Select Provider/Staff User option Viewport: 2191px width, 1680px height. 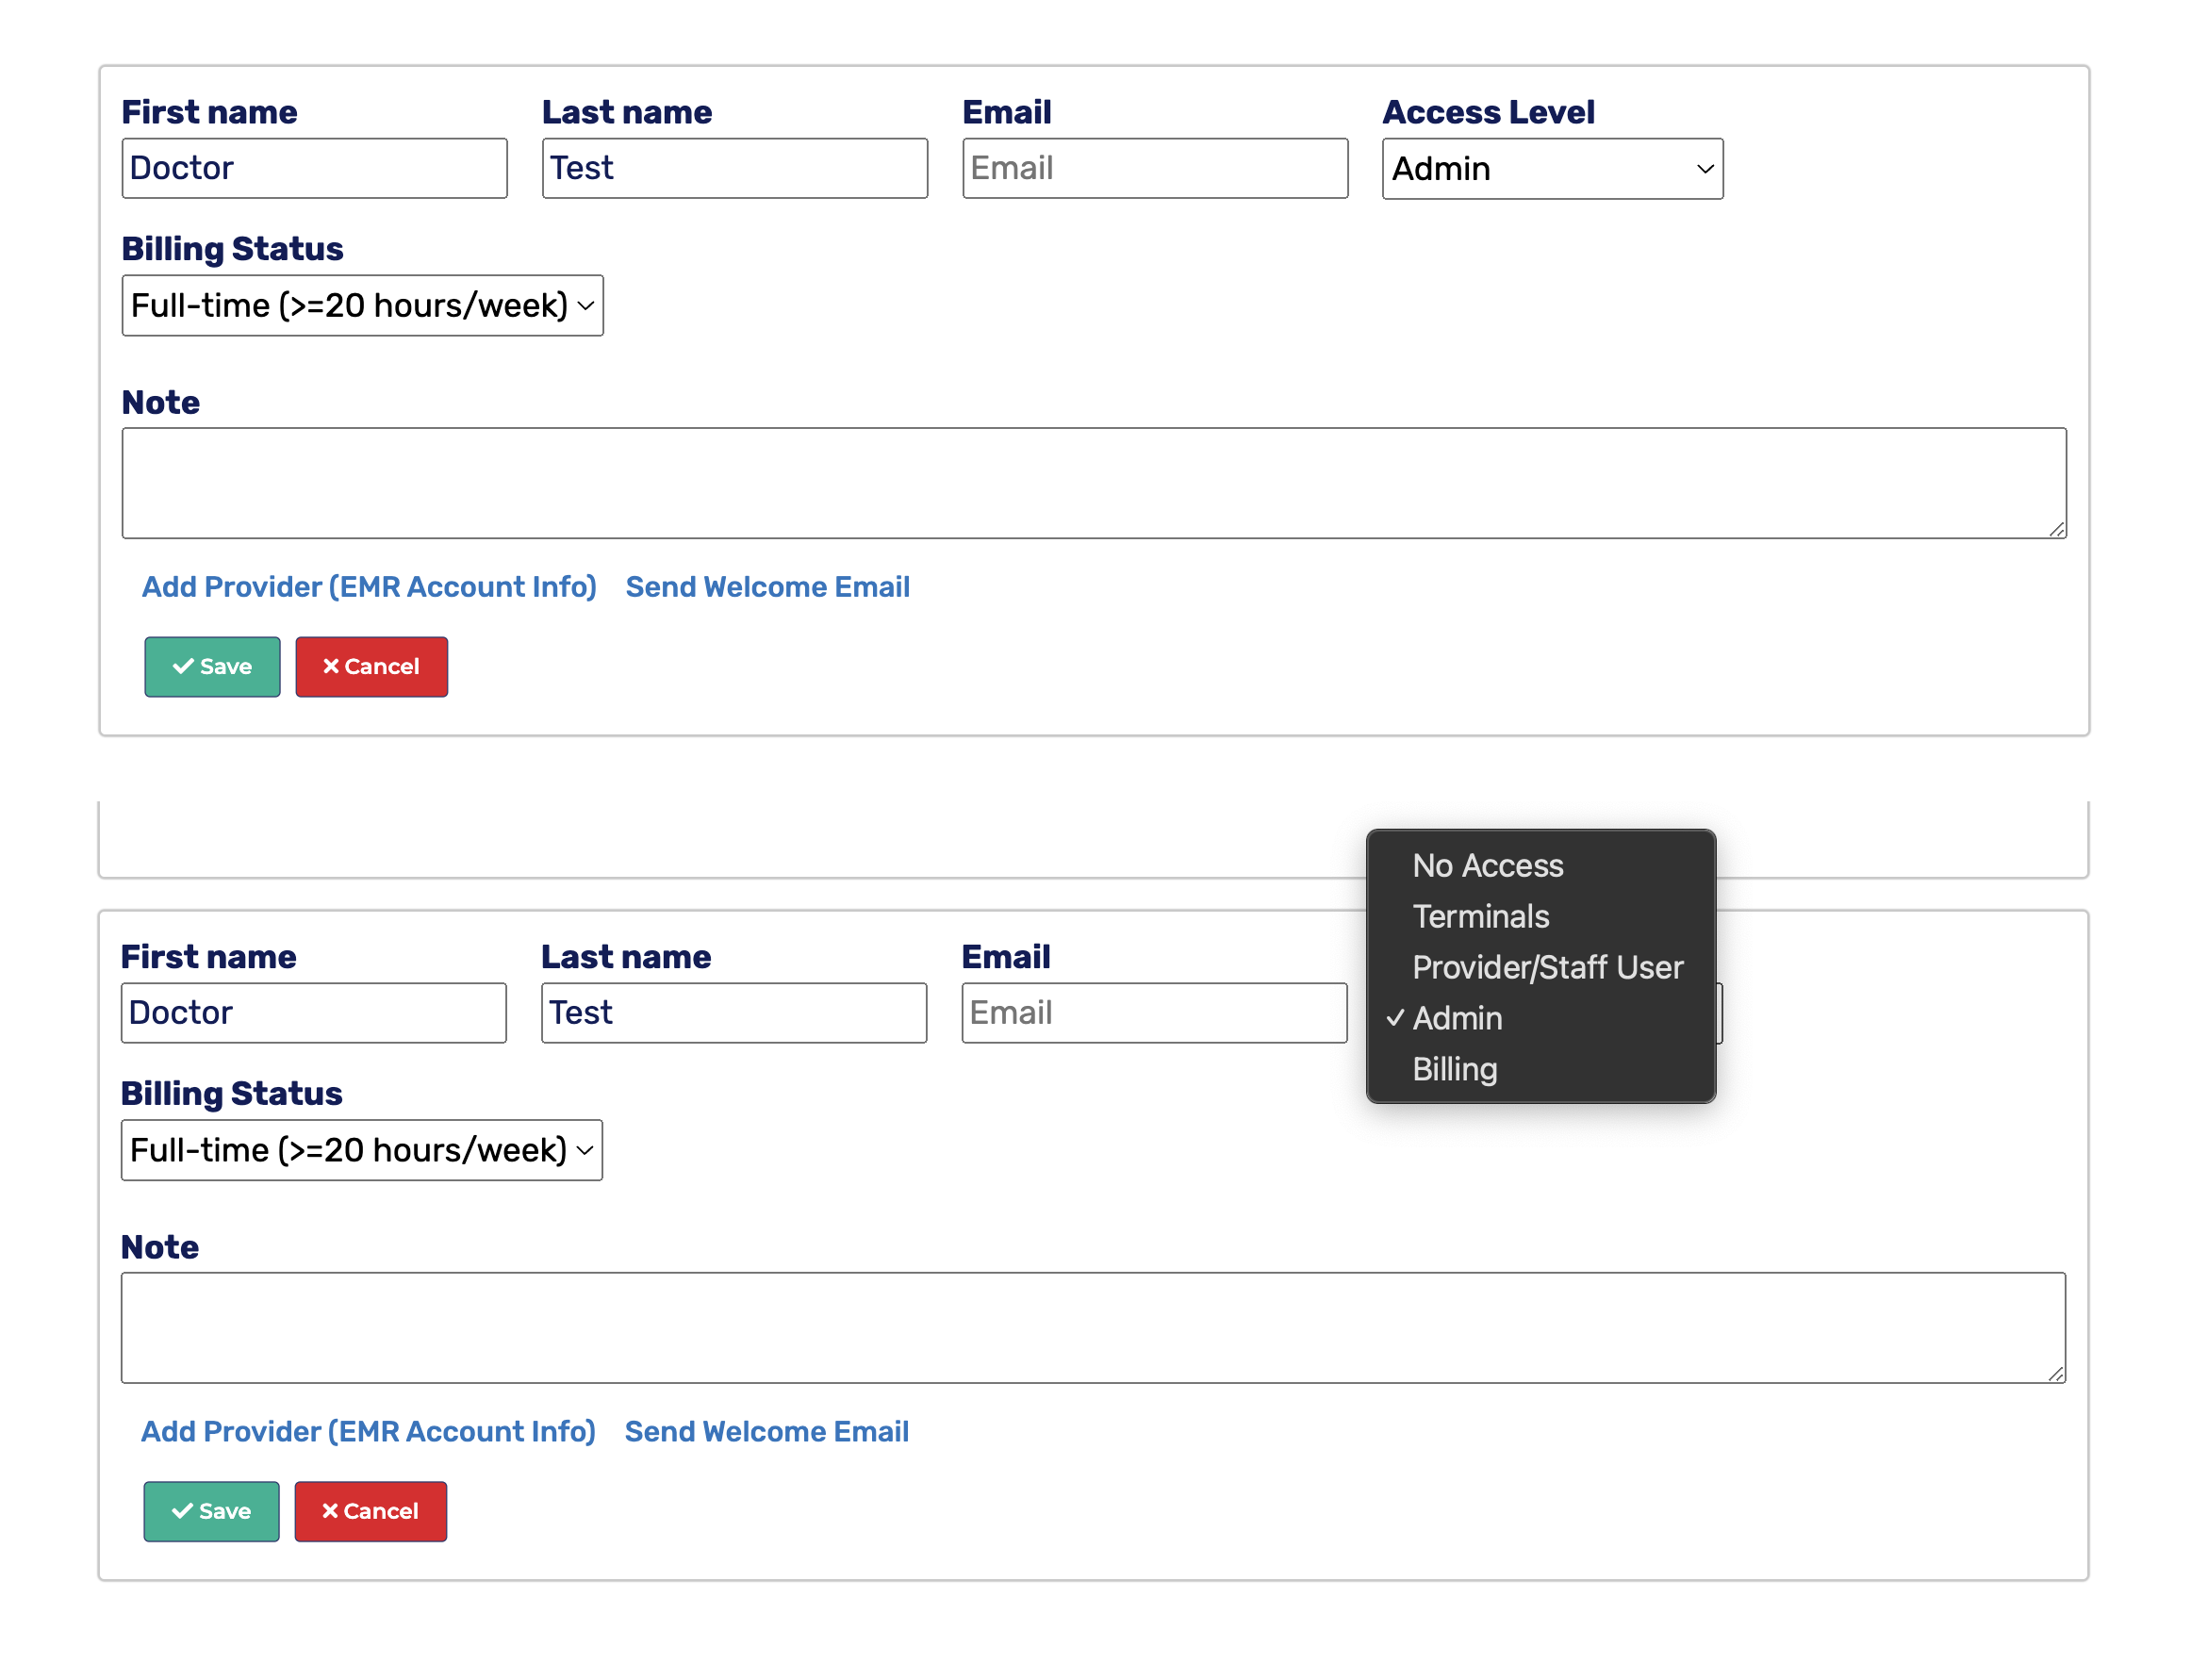[x=1547, y=967]
